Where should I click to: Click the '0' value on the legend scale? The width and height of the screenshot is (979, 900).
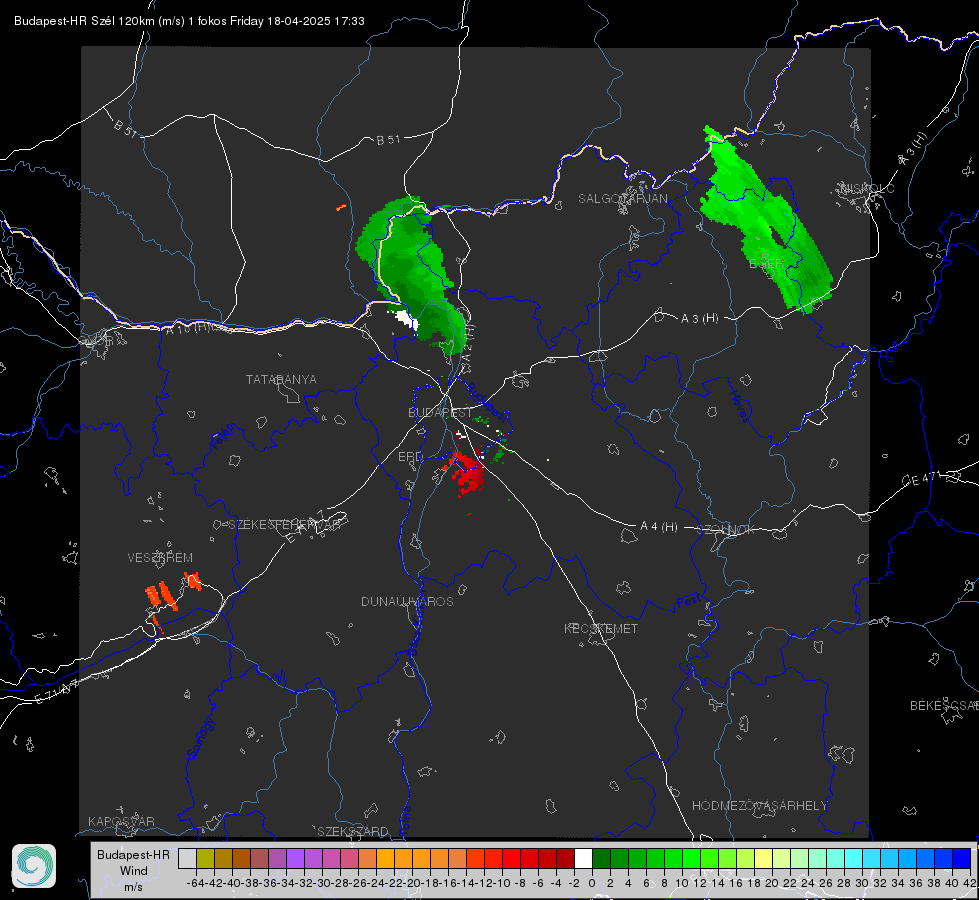(592, 883)
